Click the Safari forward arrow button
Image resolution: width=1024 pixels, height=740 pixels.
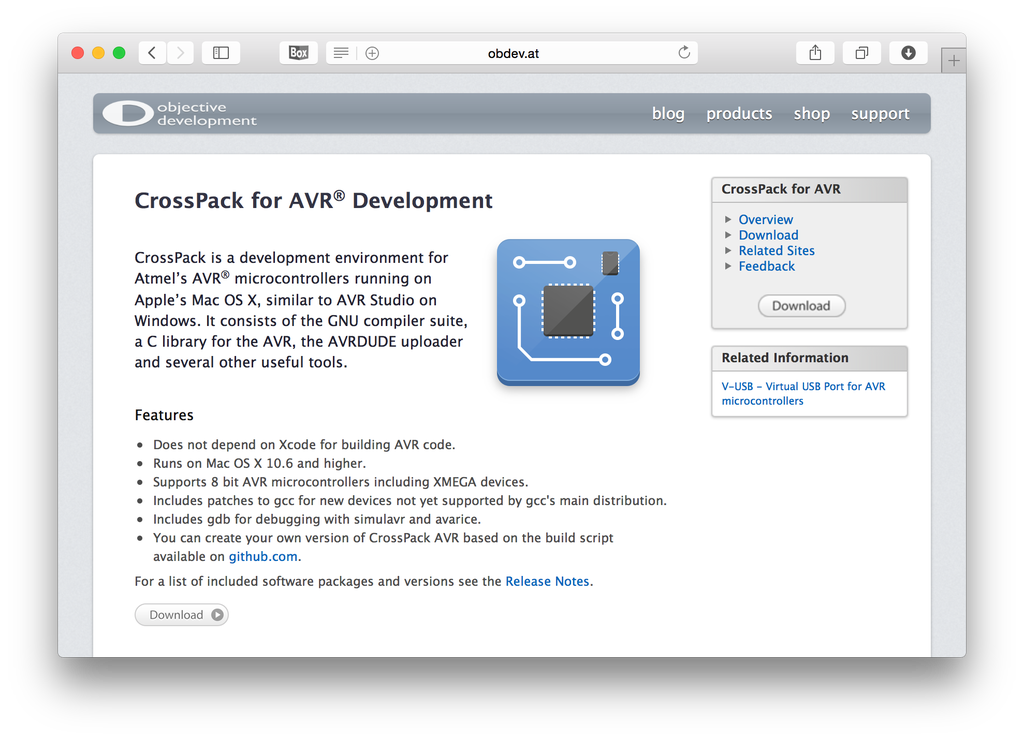(180, 53)
